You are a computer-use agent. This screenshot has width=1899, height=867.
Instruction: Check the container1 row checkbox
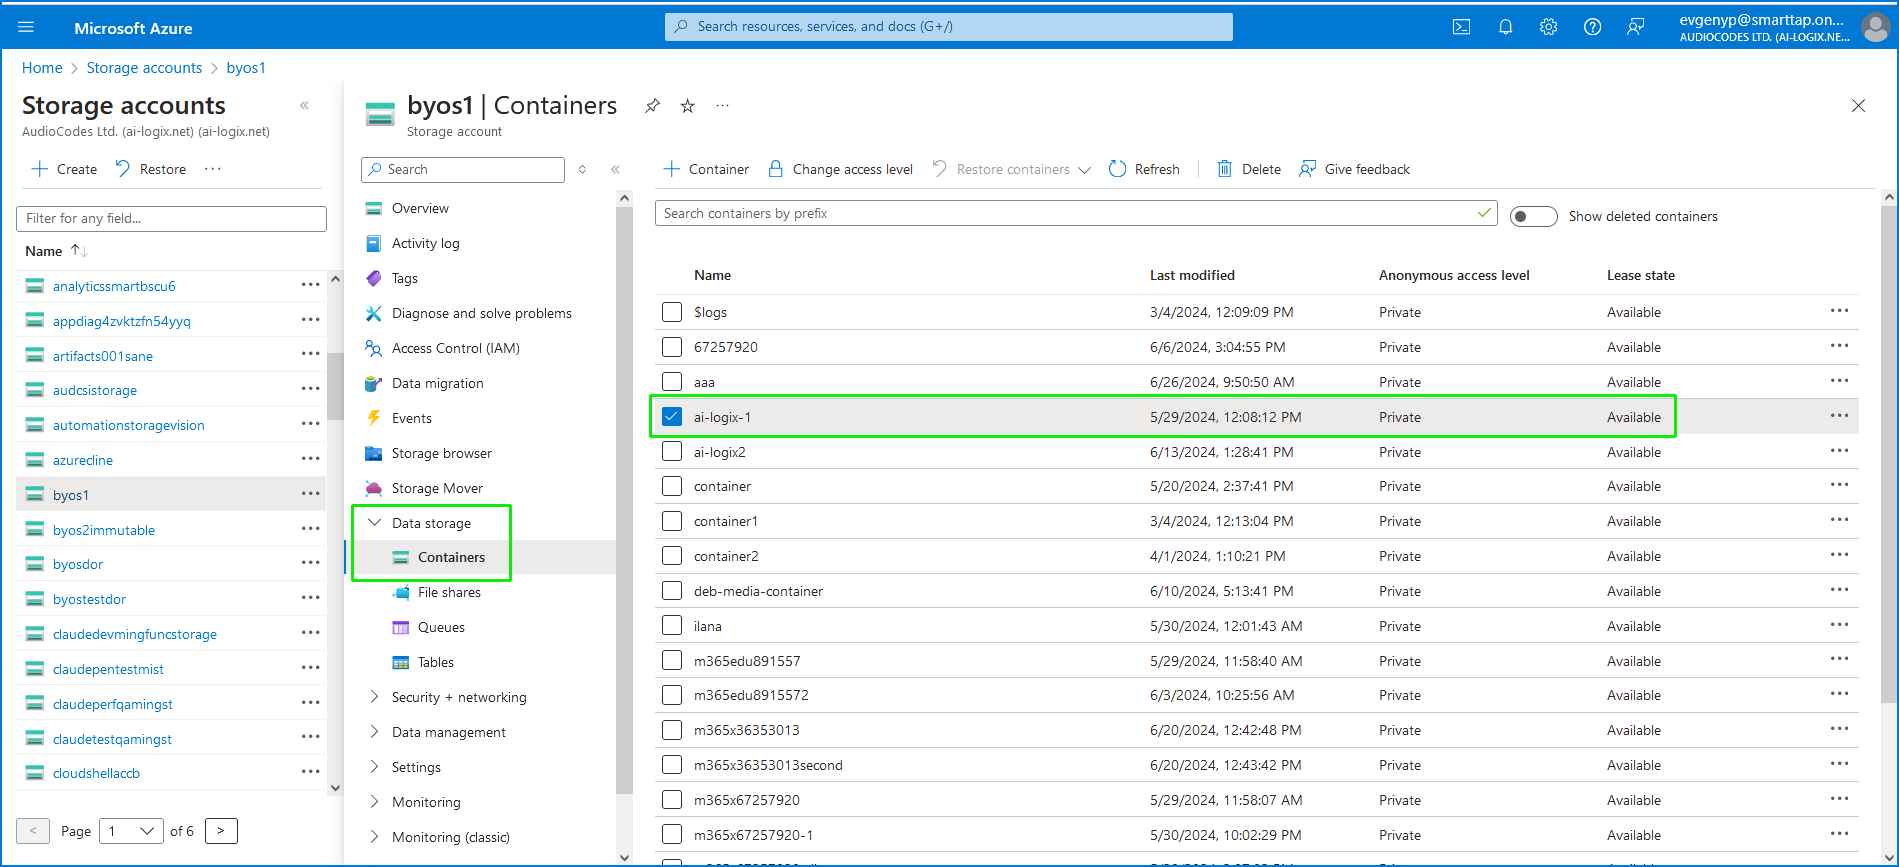click(x=672, y=521)
